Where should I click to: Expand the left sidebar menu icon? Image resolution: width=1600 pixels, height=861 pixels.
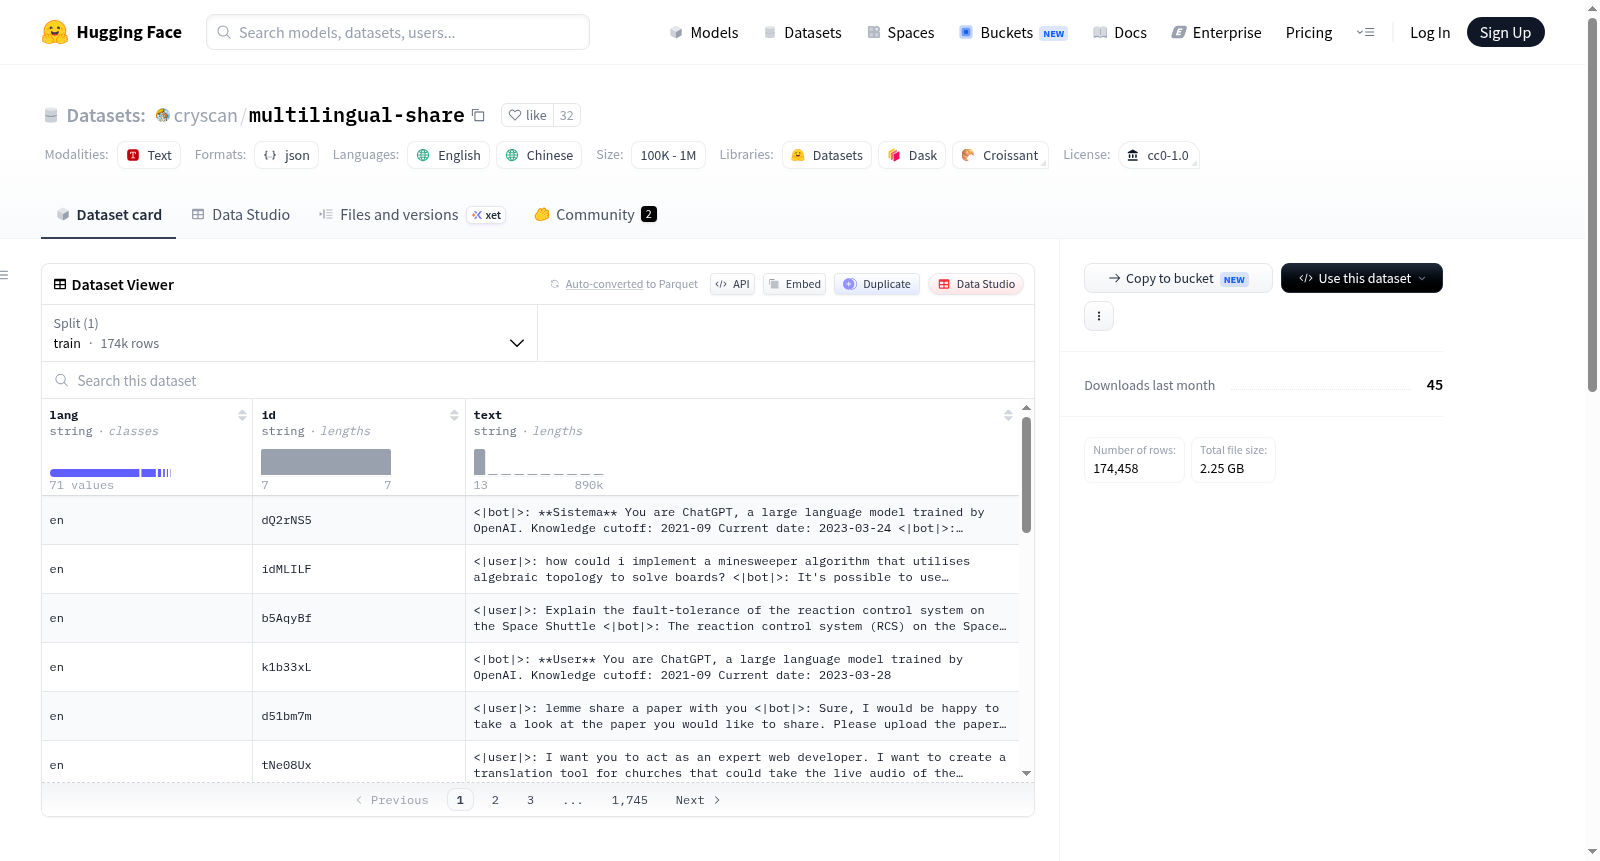pyautogui.click(x=4, y=275)
